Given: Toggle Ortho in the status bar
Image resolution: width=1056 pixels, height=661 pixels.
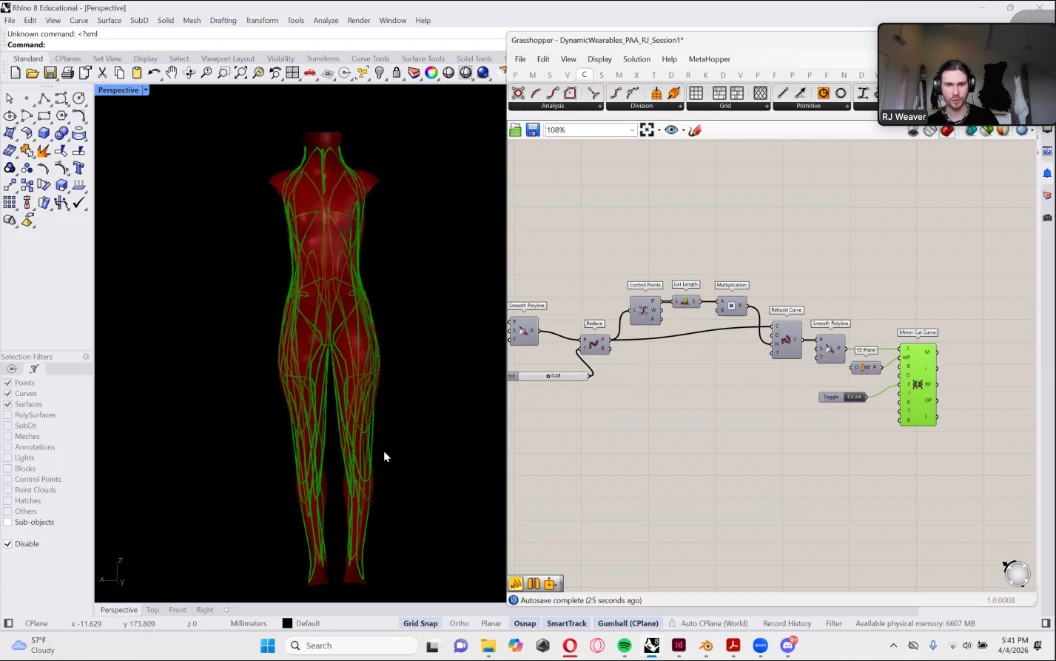Looking at the screenshot, I should [x=459, y=623].
